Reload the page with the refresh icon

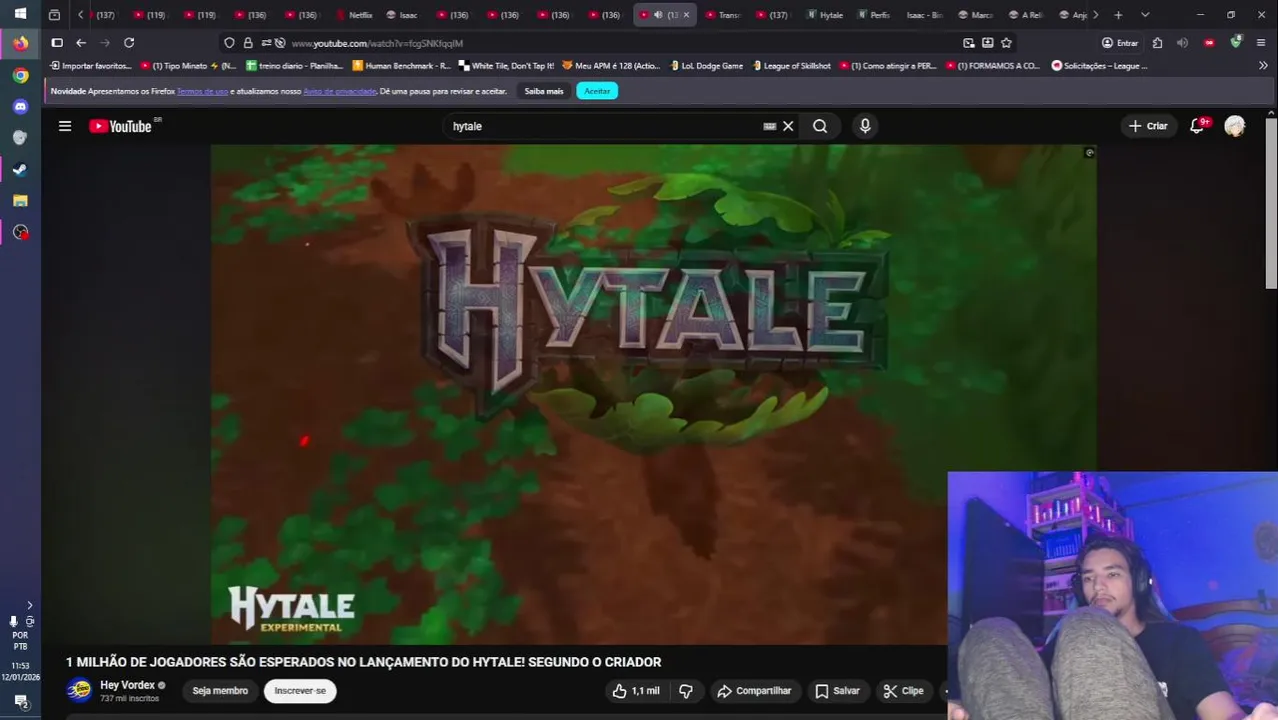tap(129, 43)
